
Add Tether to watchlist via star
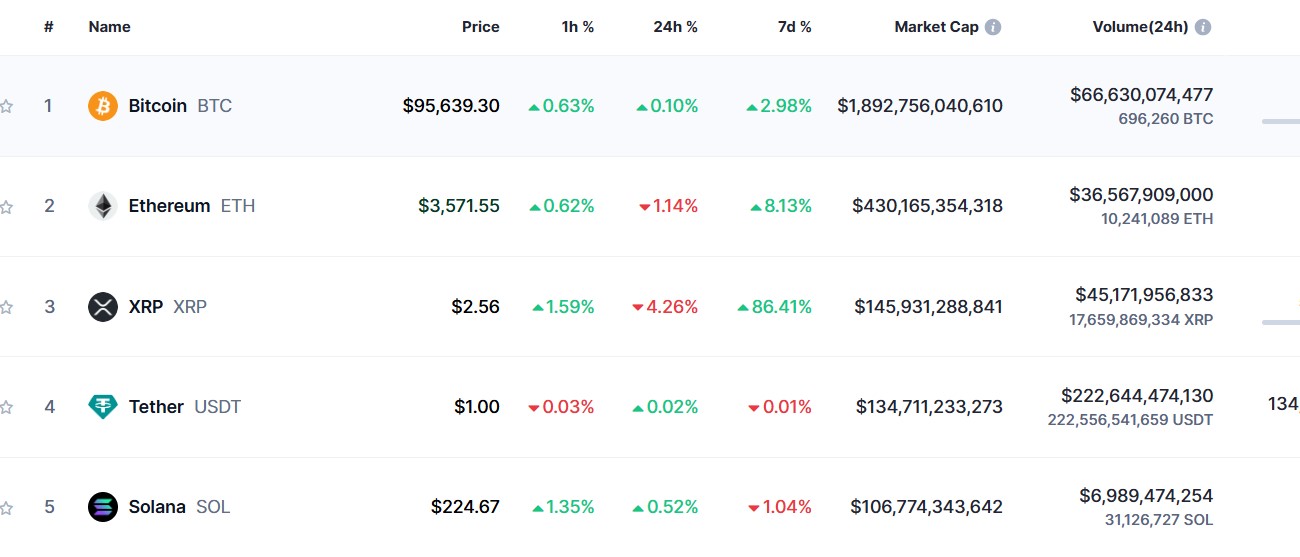[6, 407]
